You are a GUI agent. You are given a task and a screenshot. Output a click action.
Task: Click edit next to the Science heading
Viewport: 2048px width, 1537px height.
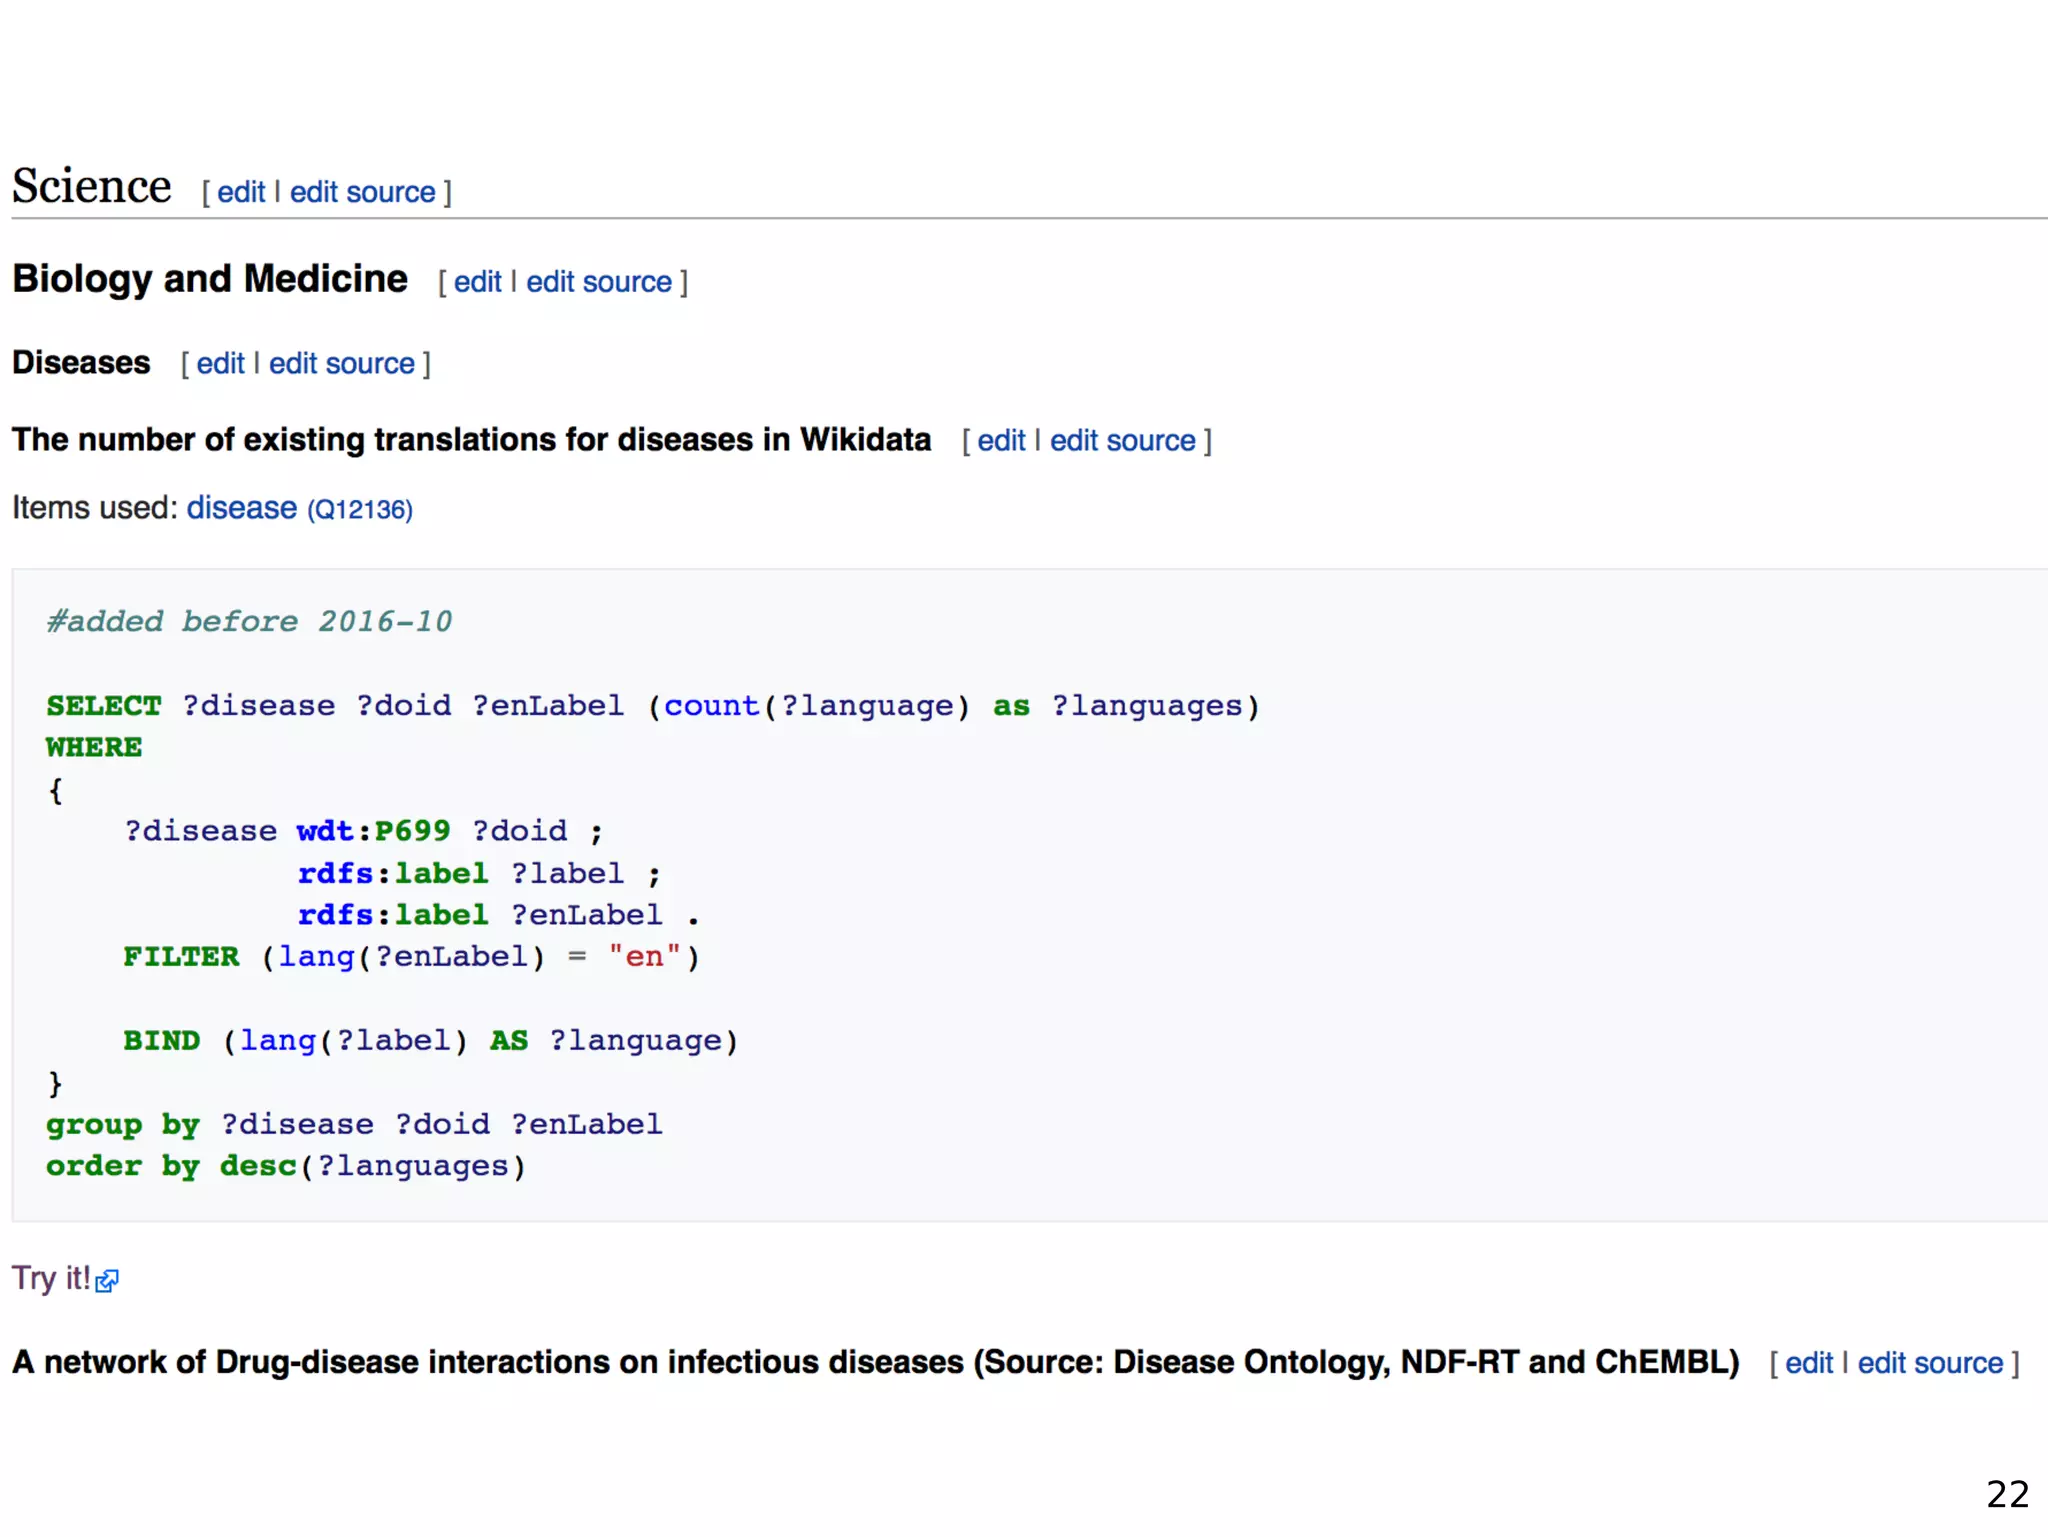pyautogui.click(x=241, y=192)
